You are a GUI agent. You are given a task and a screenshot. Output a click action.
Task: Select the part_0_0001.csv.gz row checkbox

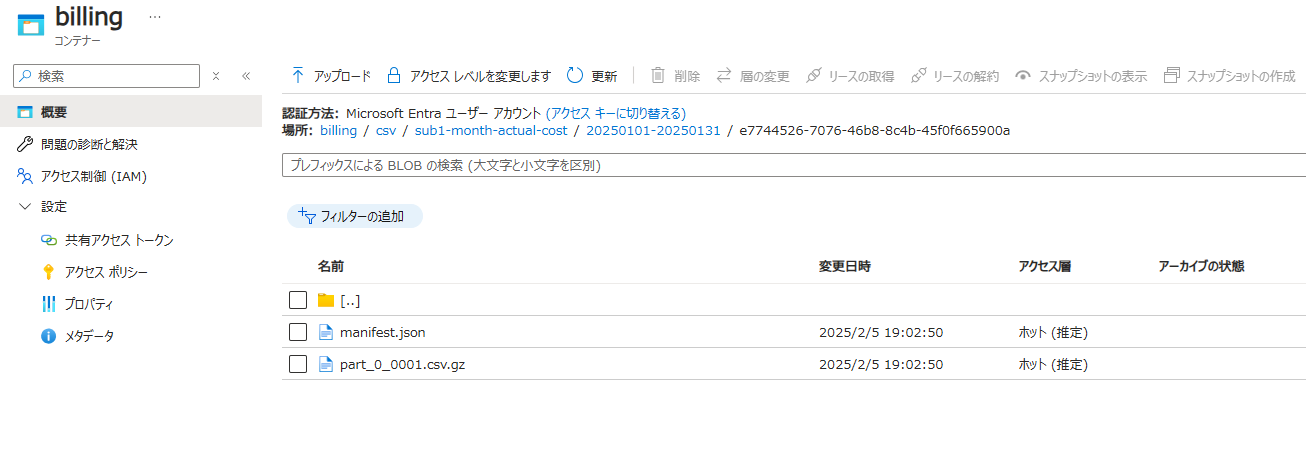[297, 364]
